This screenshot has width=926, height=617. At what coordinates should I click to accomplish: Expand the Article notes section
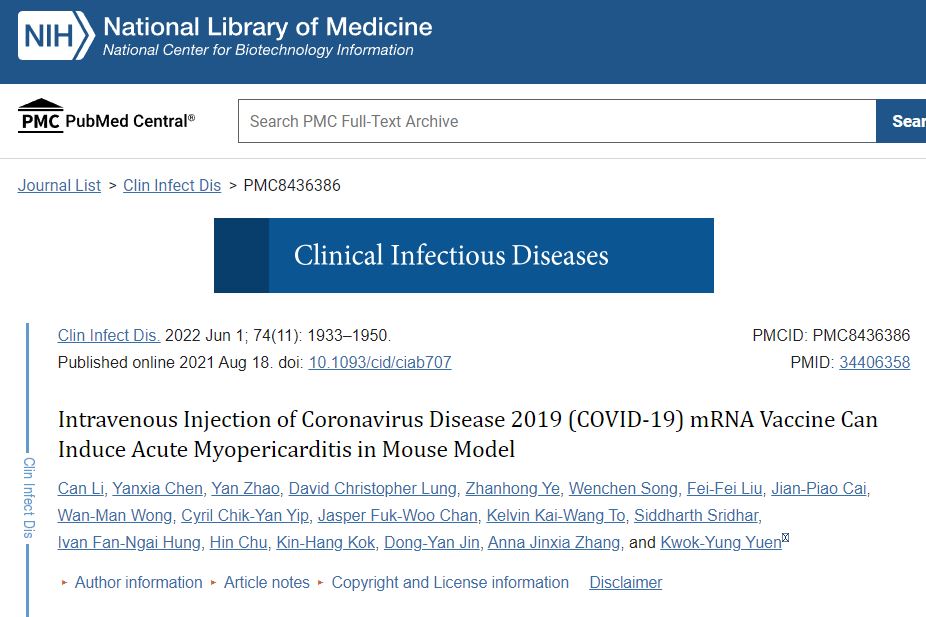266,582
